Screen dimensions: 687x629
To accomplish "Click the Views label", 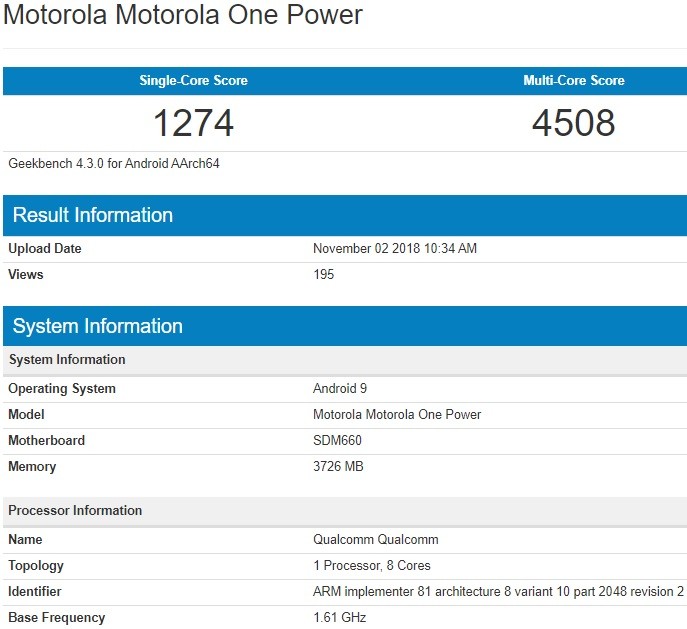I will (26, 274).
